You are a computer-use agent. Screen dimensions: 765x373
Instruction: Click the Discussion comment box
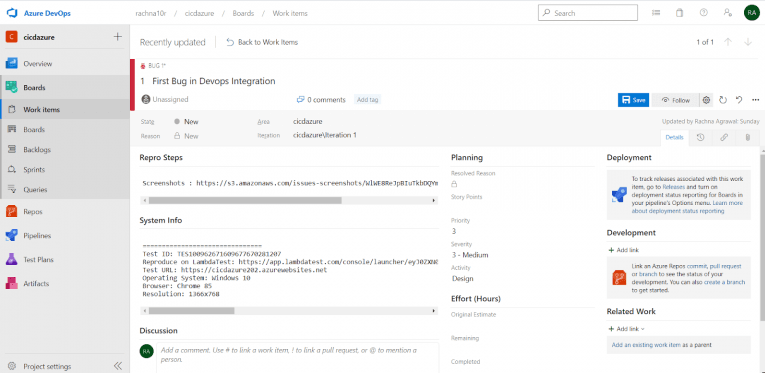click(298, 357)
